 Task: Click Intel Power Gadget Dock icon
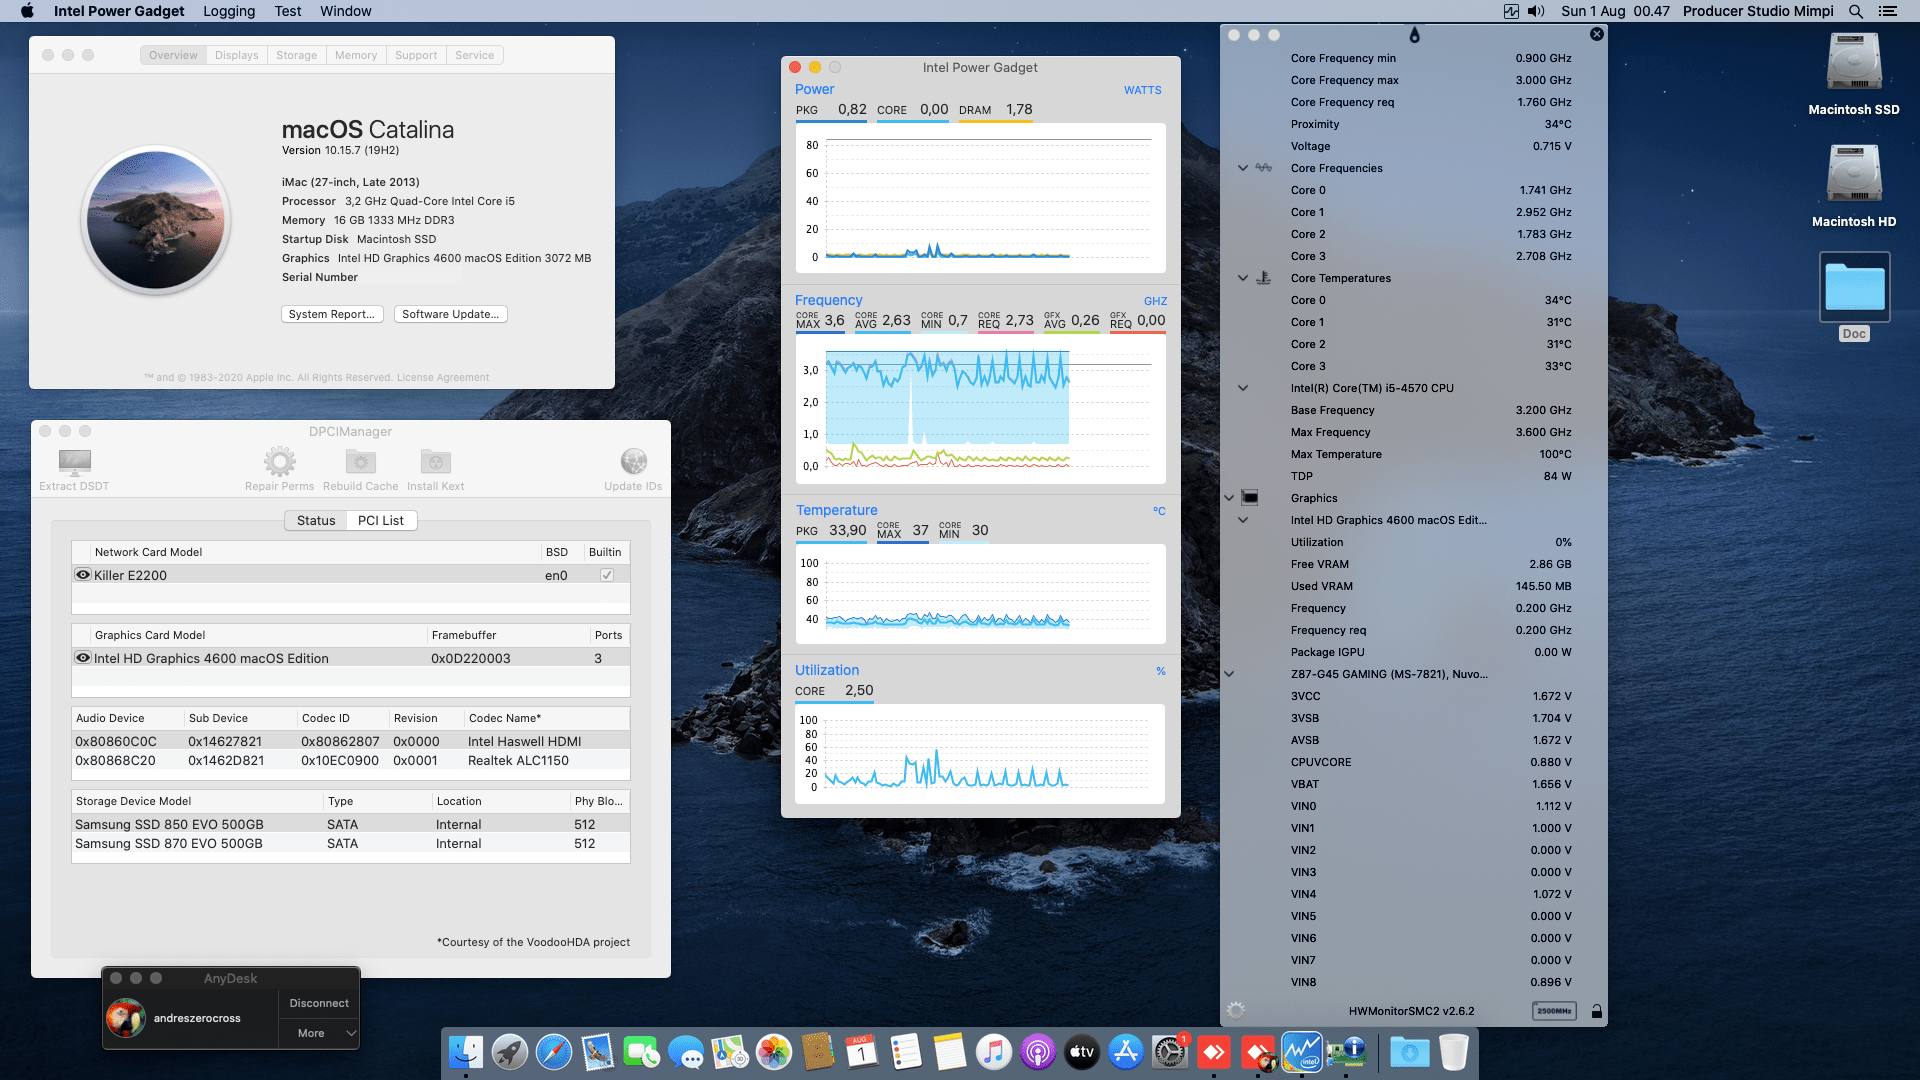pos(1302,1052)
